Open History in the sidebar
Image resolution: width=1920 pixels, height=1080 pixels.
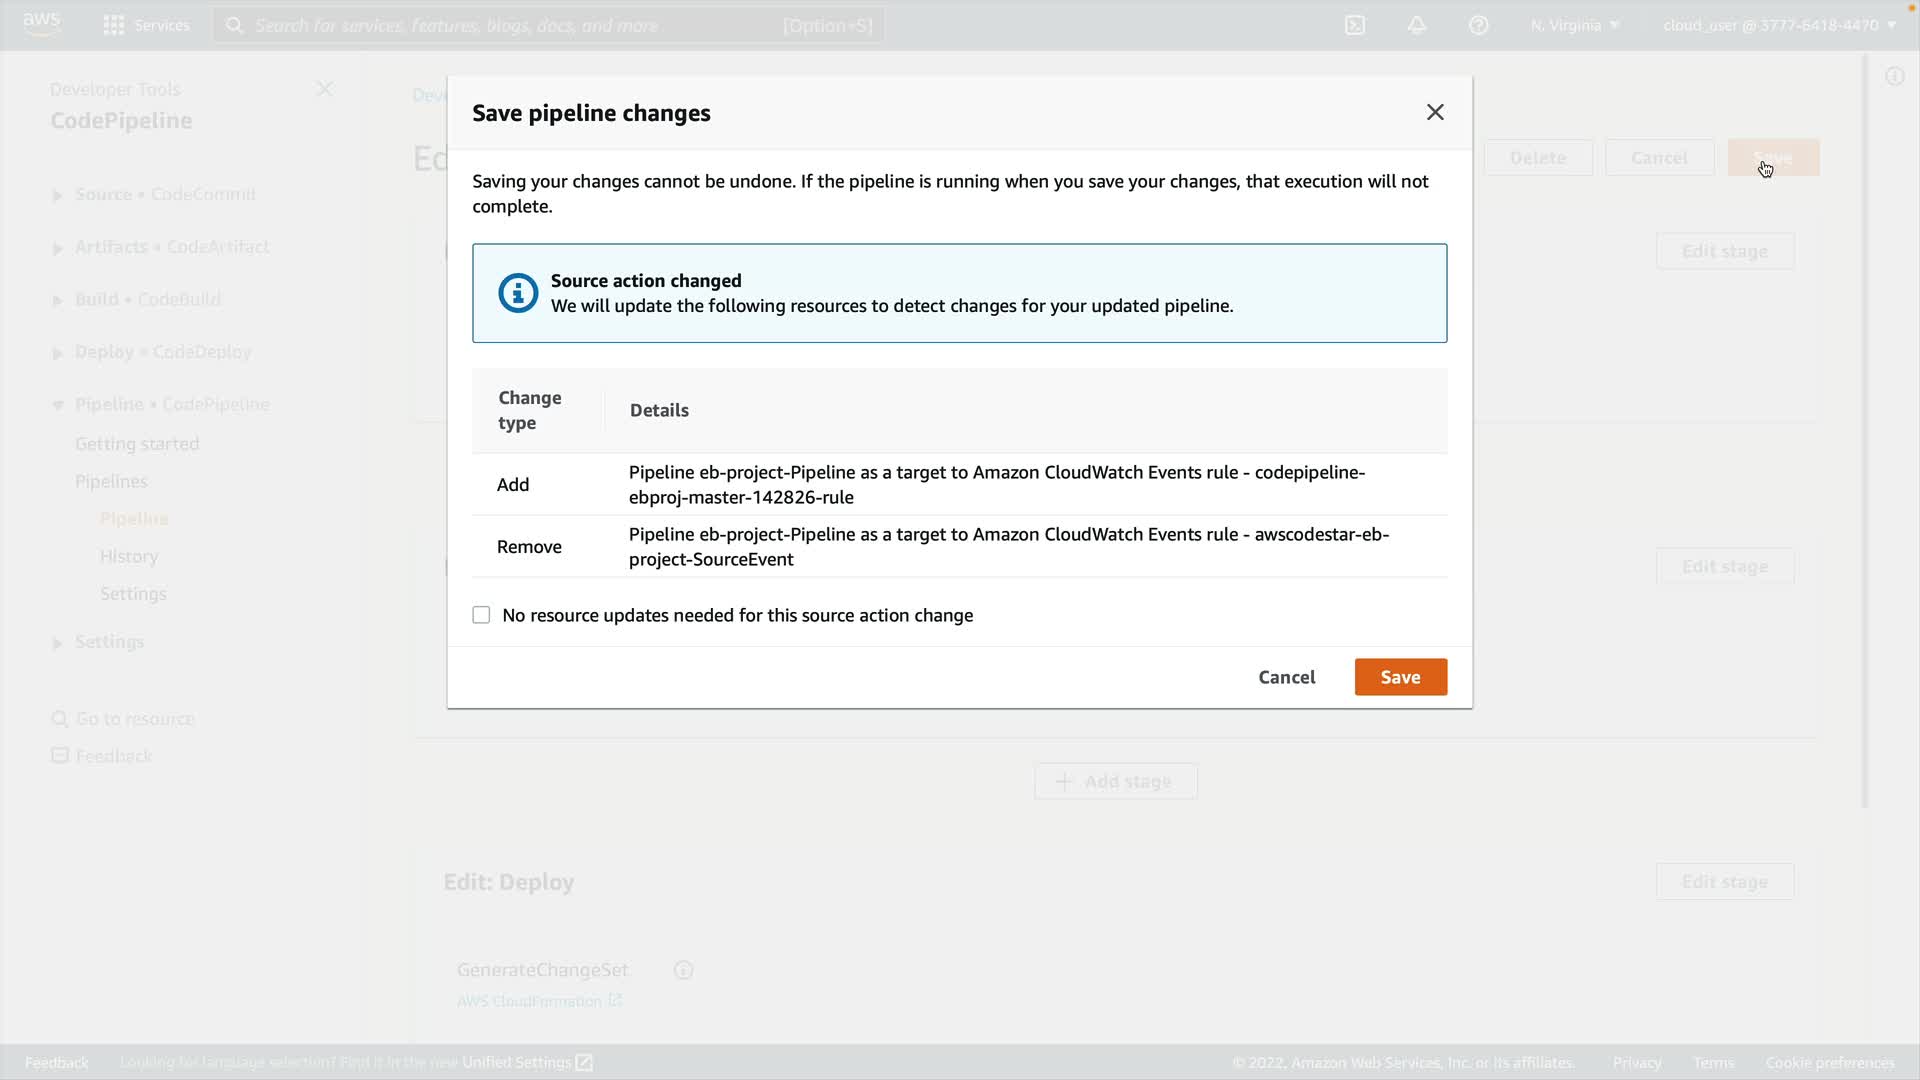(x=129, y=556)
